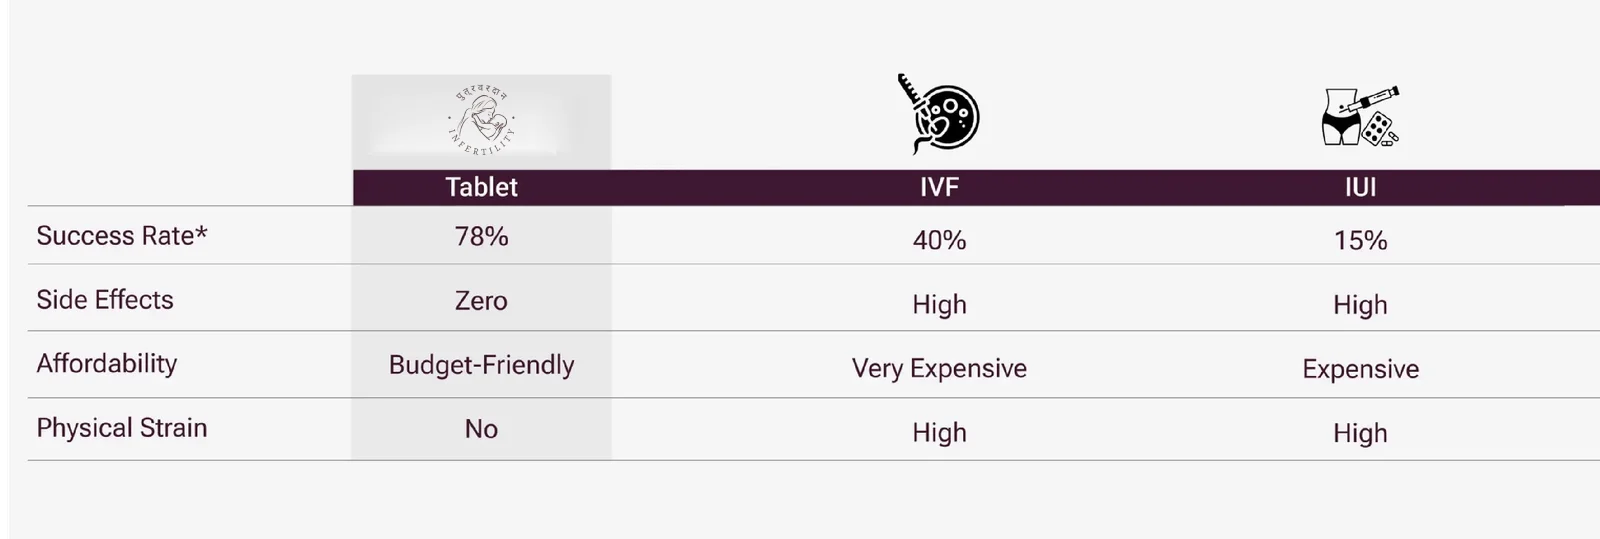Click the Affordability row label
This screenshot has width=1600, height=539.
click(107, 364)
